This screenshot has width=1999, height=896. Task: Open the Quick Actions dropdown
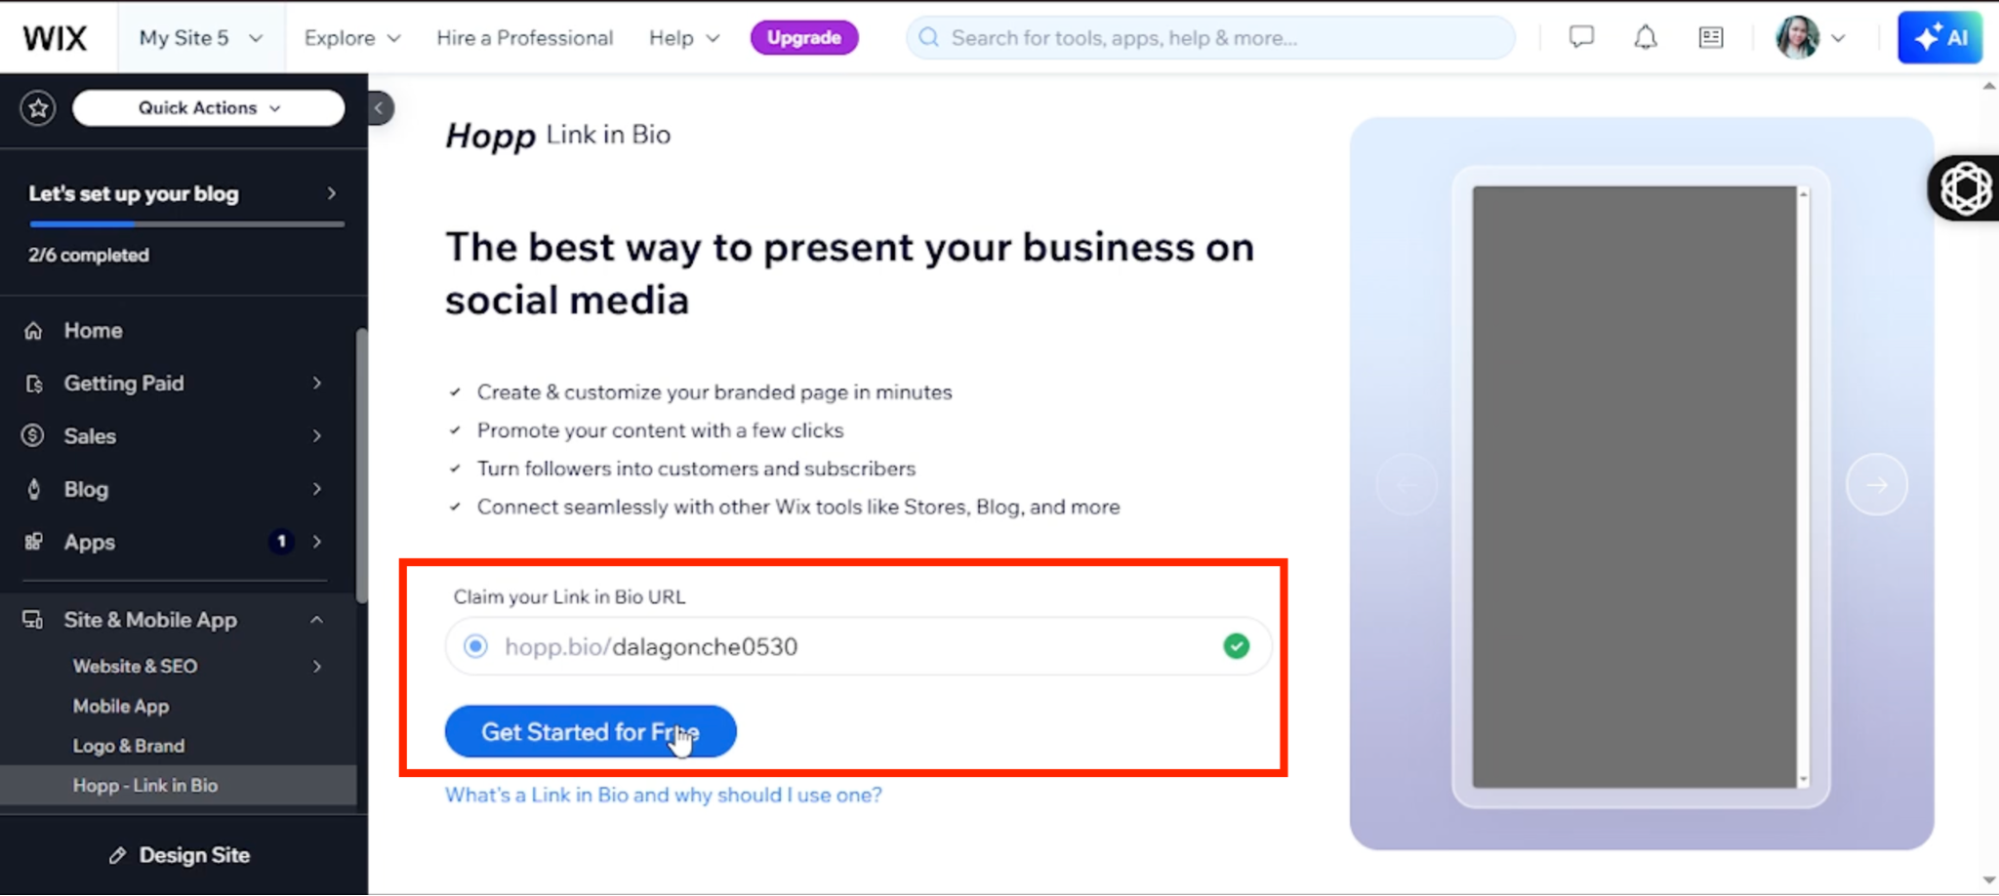[x=208, y=108]
